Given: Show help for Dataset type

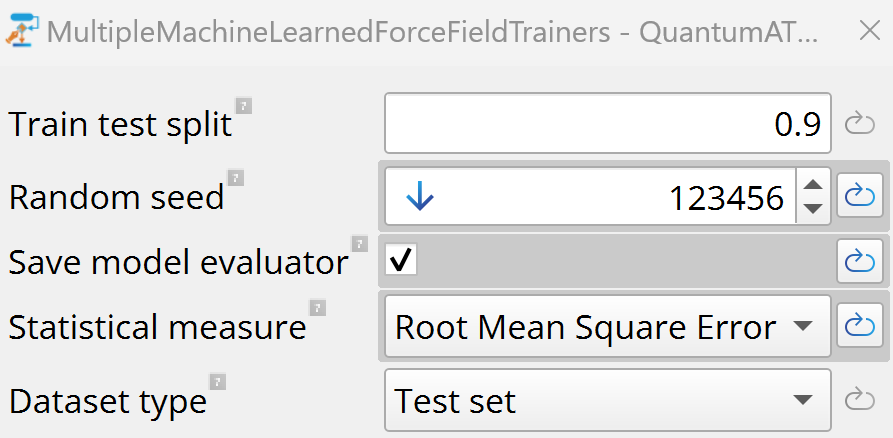Looking at the screenshot, I should (217, 382).
